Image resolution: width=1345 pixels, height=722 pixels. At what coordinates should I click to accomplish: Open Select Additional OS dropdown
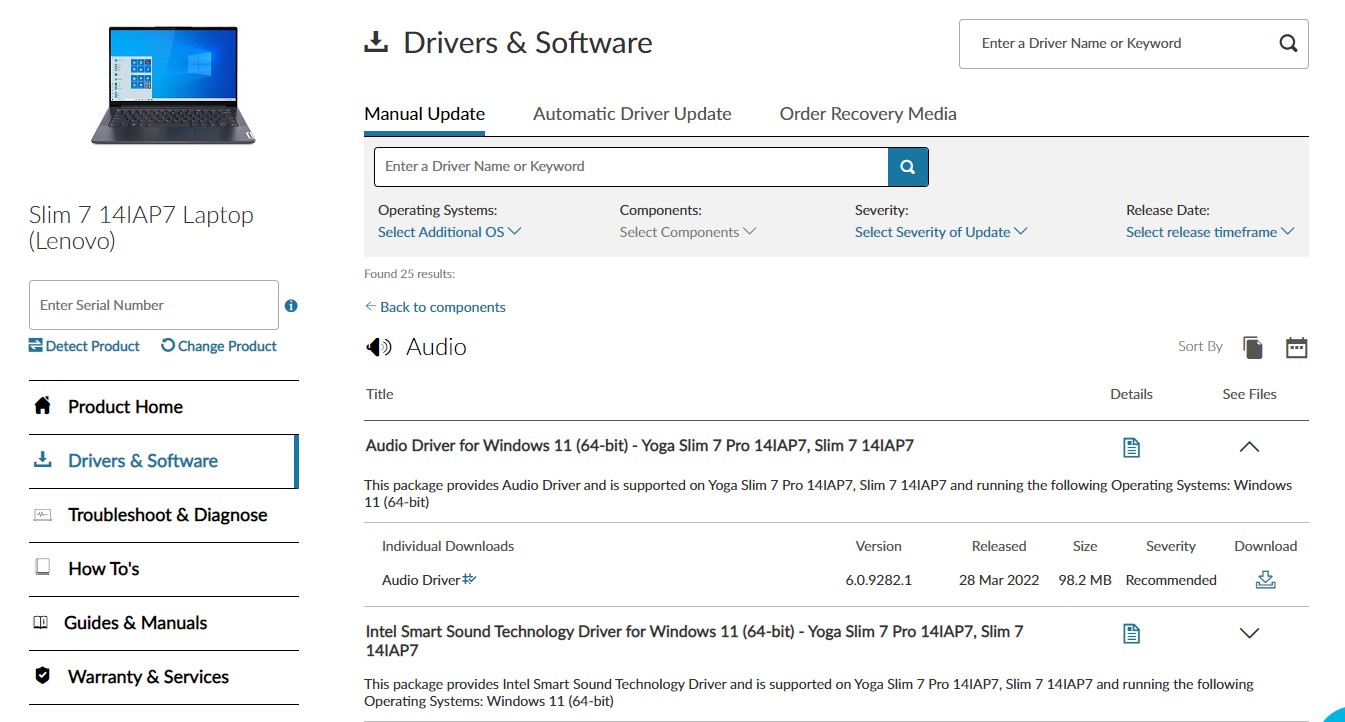449,232
